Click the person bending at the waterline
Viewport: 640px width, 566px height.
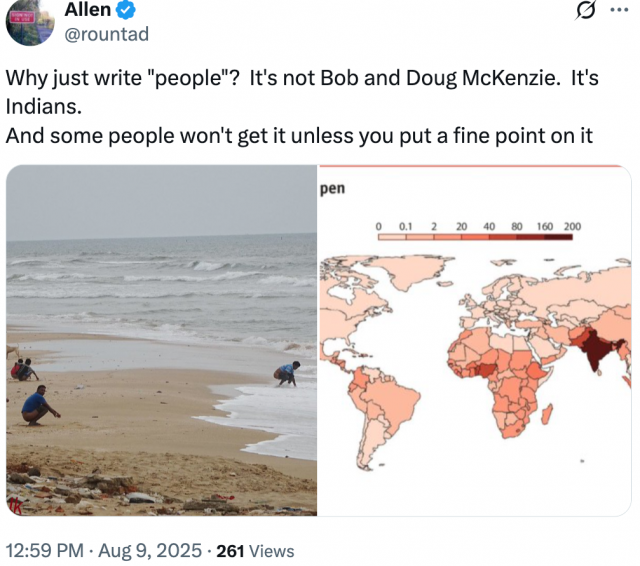tap(288, 373)
